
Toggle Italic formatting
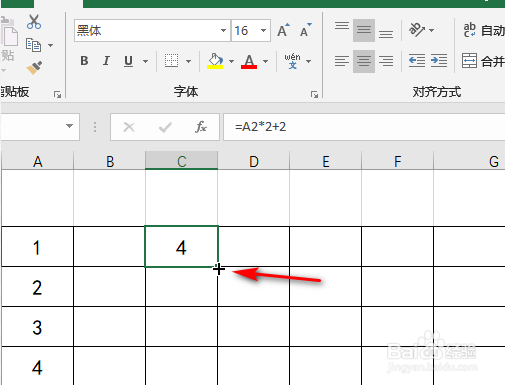106,61
